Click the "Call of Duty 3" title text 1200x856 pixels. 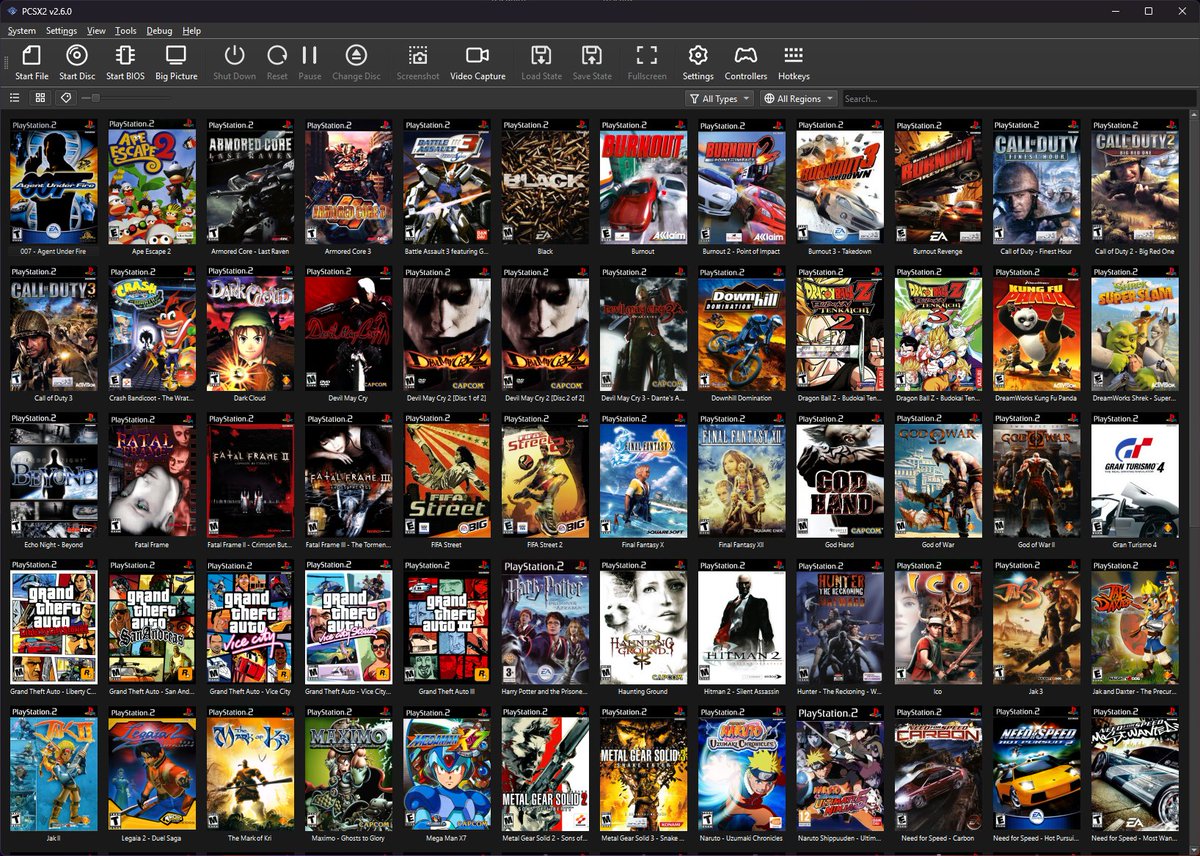click(x=54, y=398)
